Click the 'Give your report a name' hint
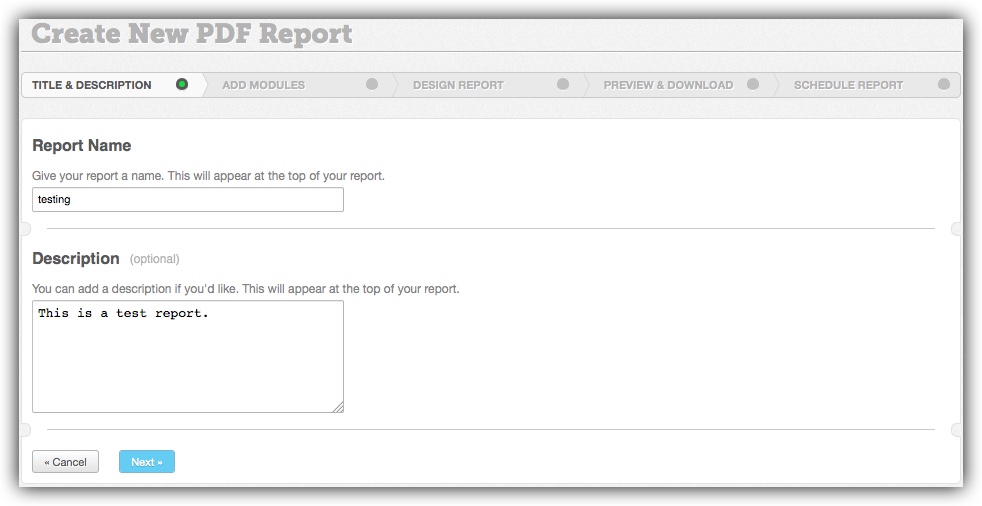982x506 pixels. pos(209,176)
